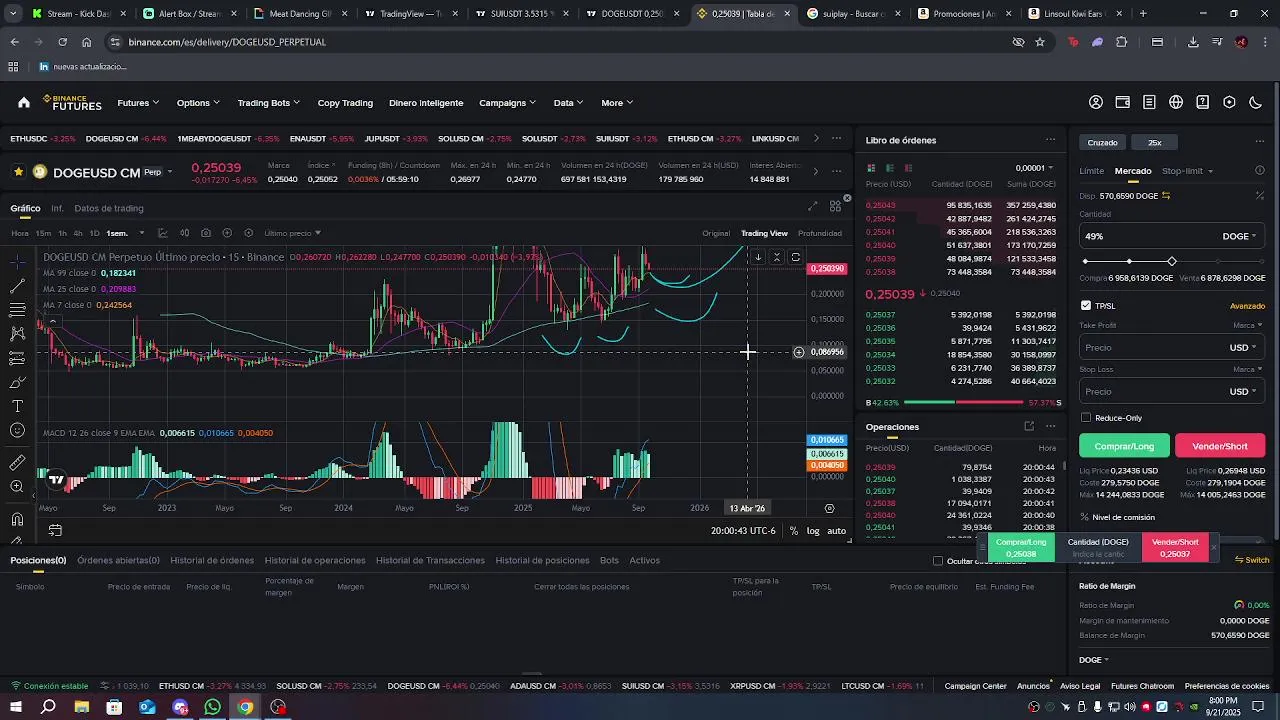Open the candlestick chart type icon

pyautogui.click(x=185, y=233)
